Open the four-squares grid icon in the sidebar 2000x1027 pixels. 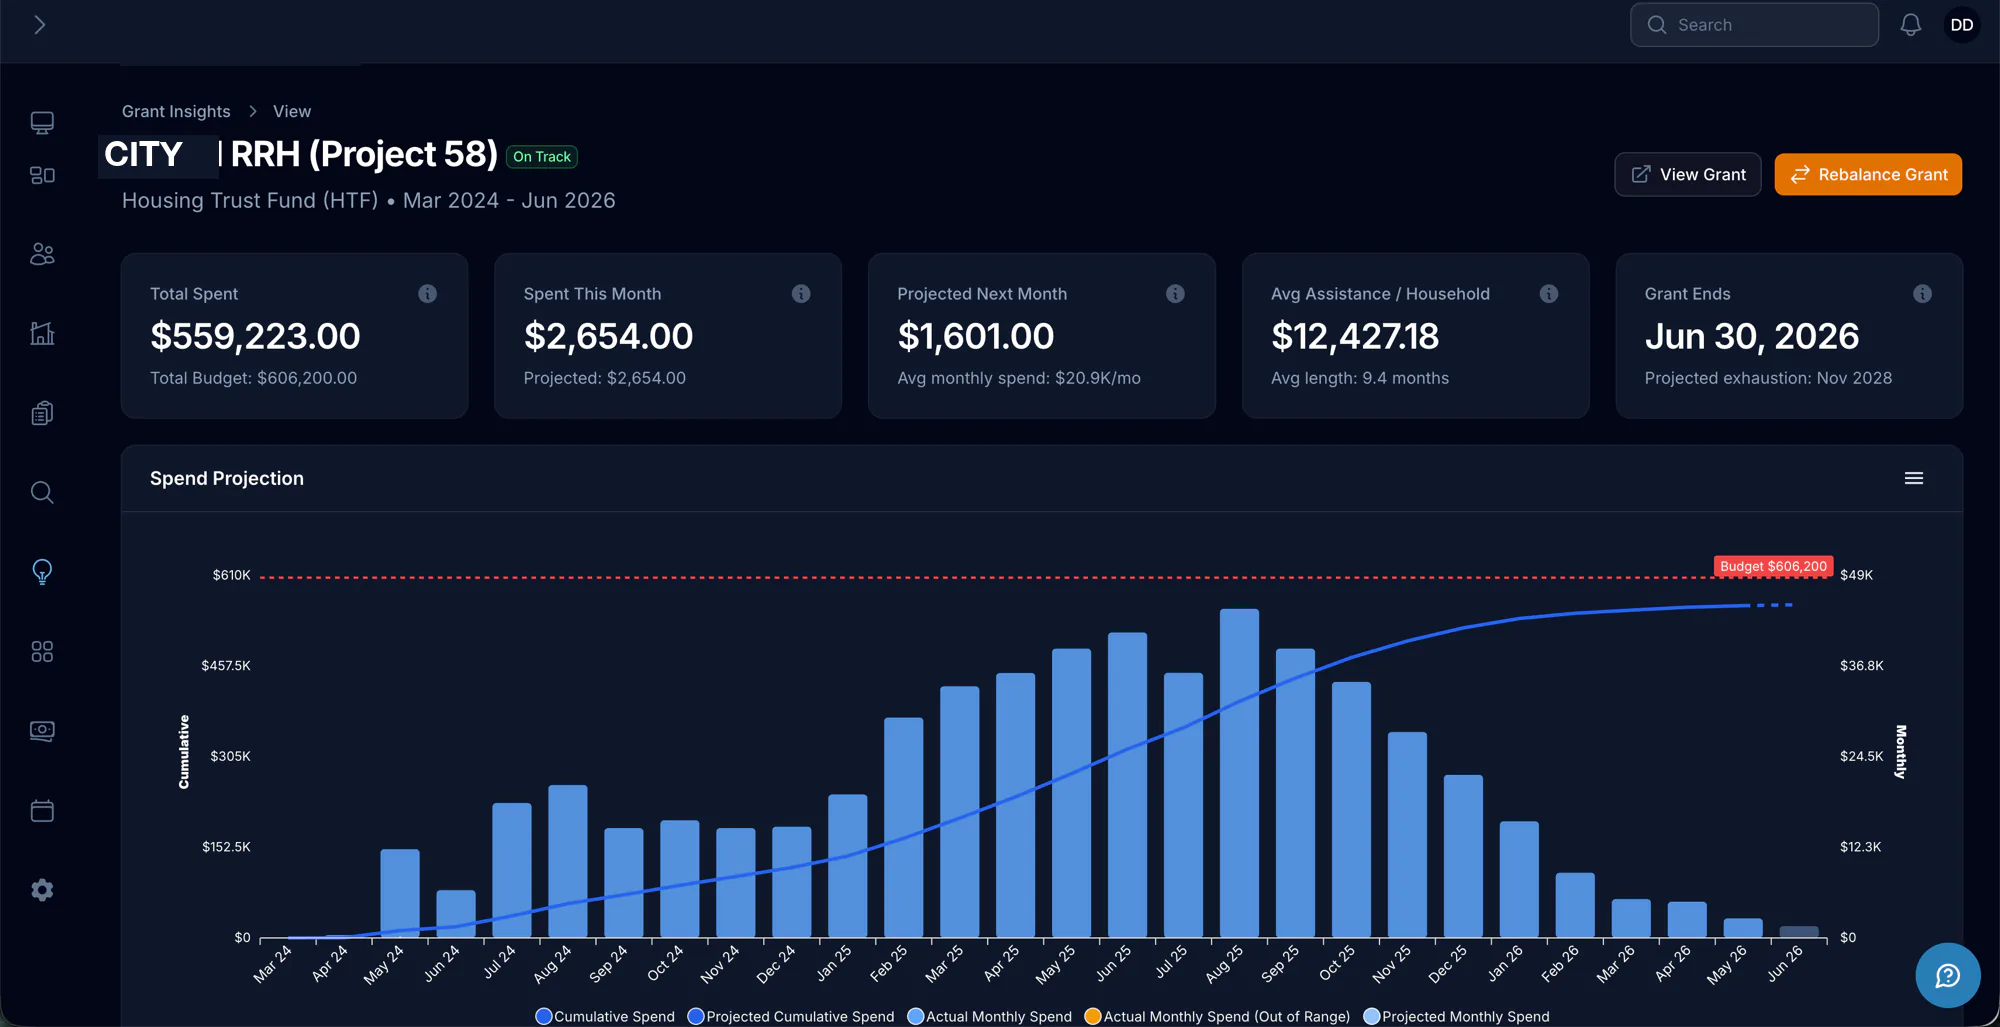pos(42,652)
